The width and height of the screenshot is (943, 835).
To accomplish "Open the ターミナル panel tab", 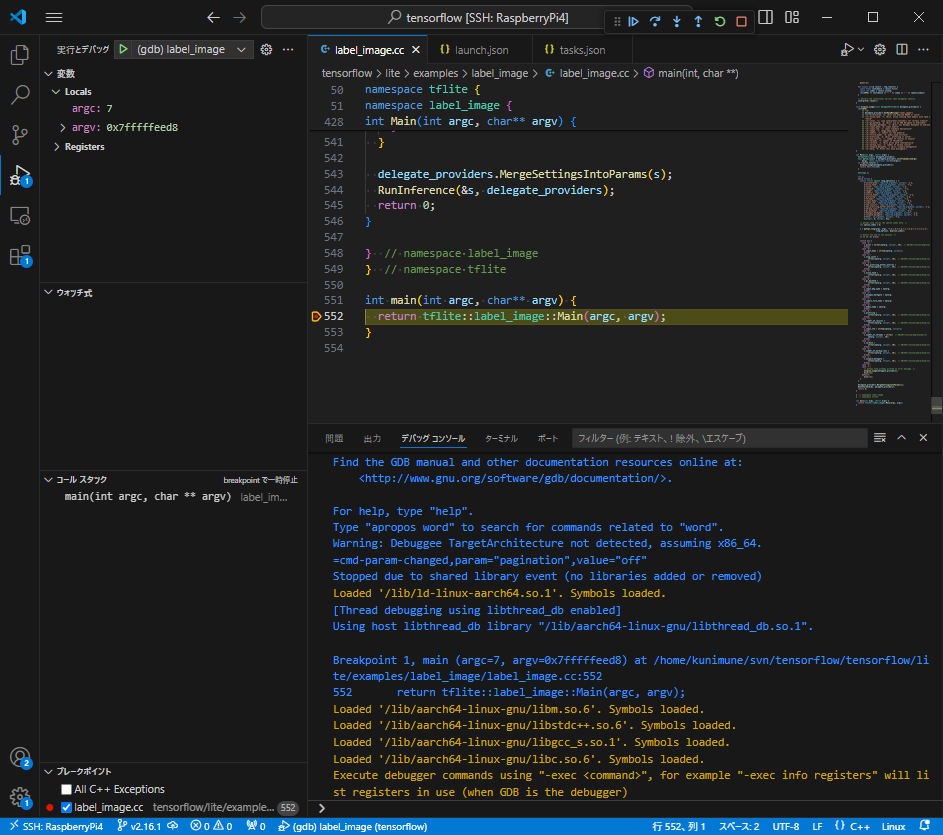I will click(x=501, y=439).
